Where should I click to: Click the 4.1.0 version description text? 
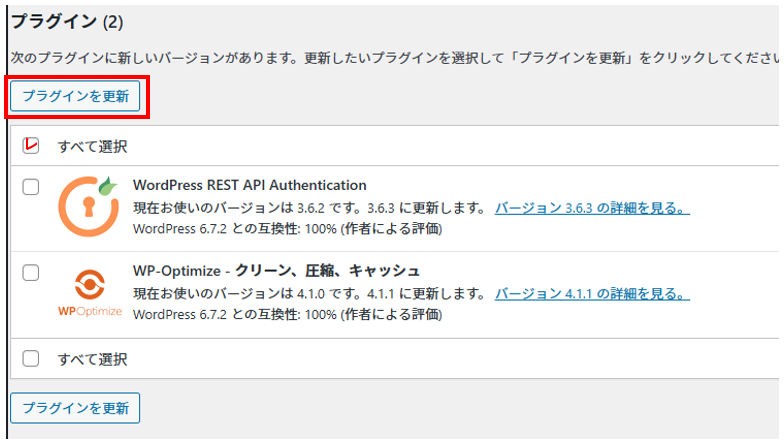309,294
